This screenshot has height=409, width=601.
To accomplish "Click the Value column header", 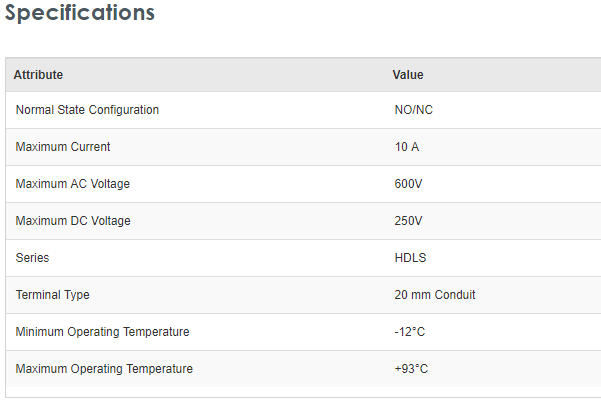I will coord(408,75).
